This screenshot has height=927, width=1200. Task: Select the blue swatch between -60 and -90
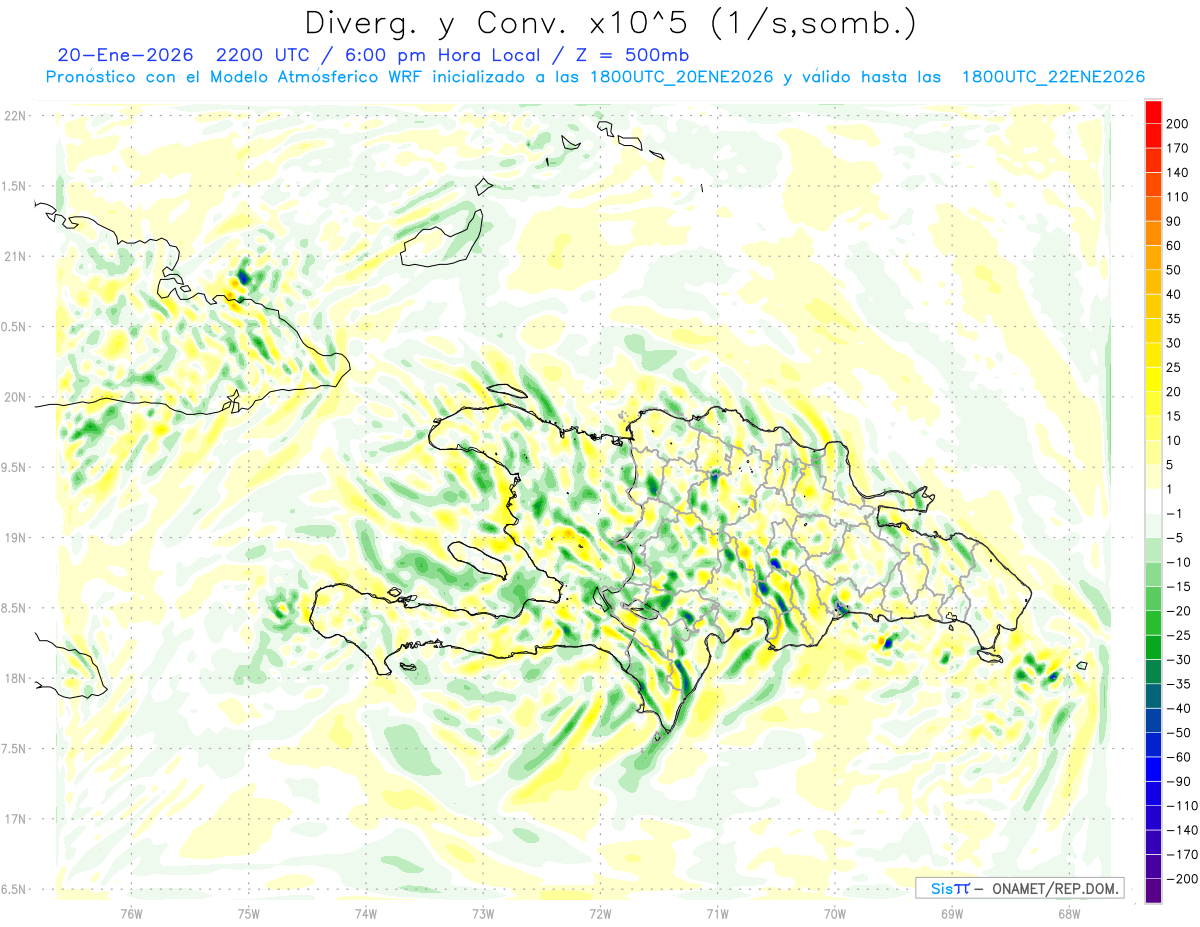coord(1153,770)
